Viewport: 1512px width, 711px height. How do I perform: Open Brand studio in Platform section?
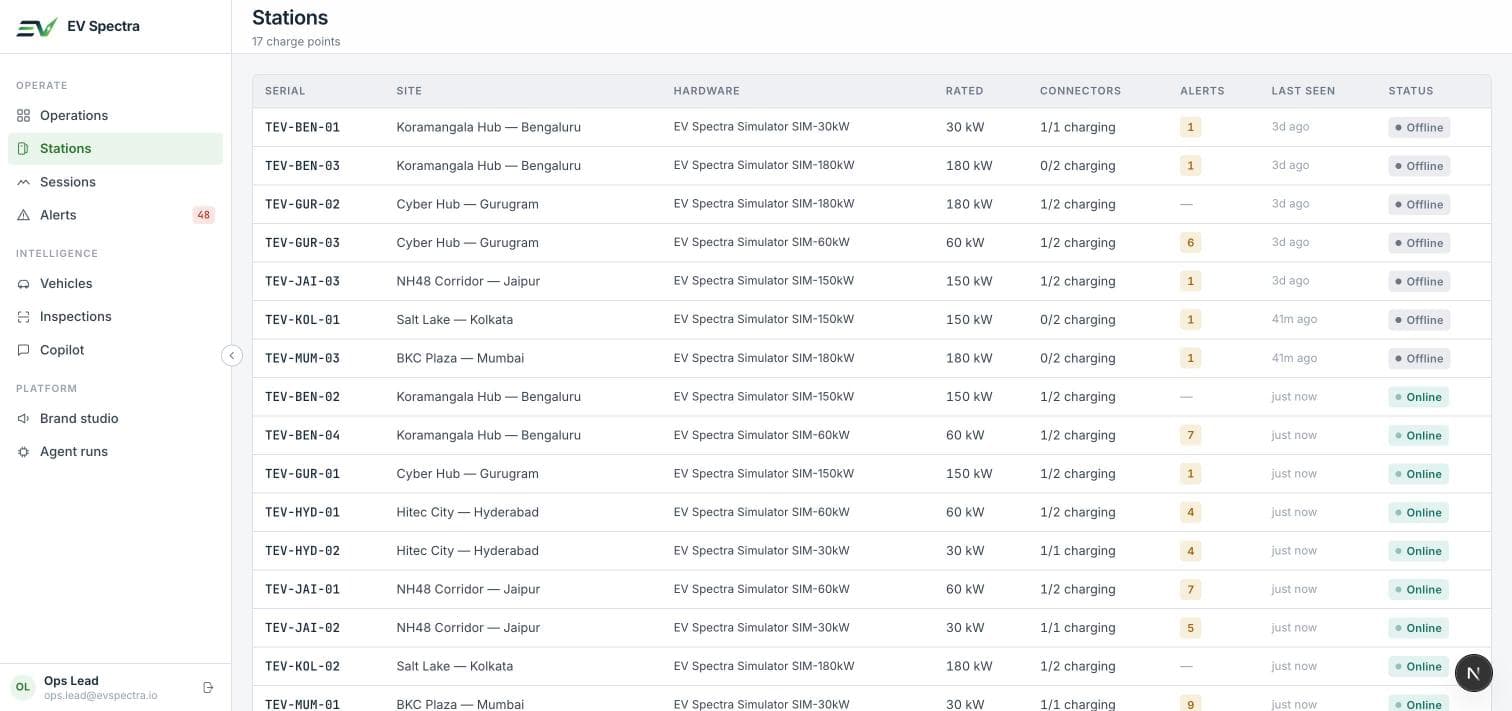(x=115, y=419)
